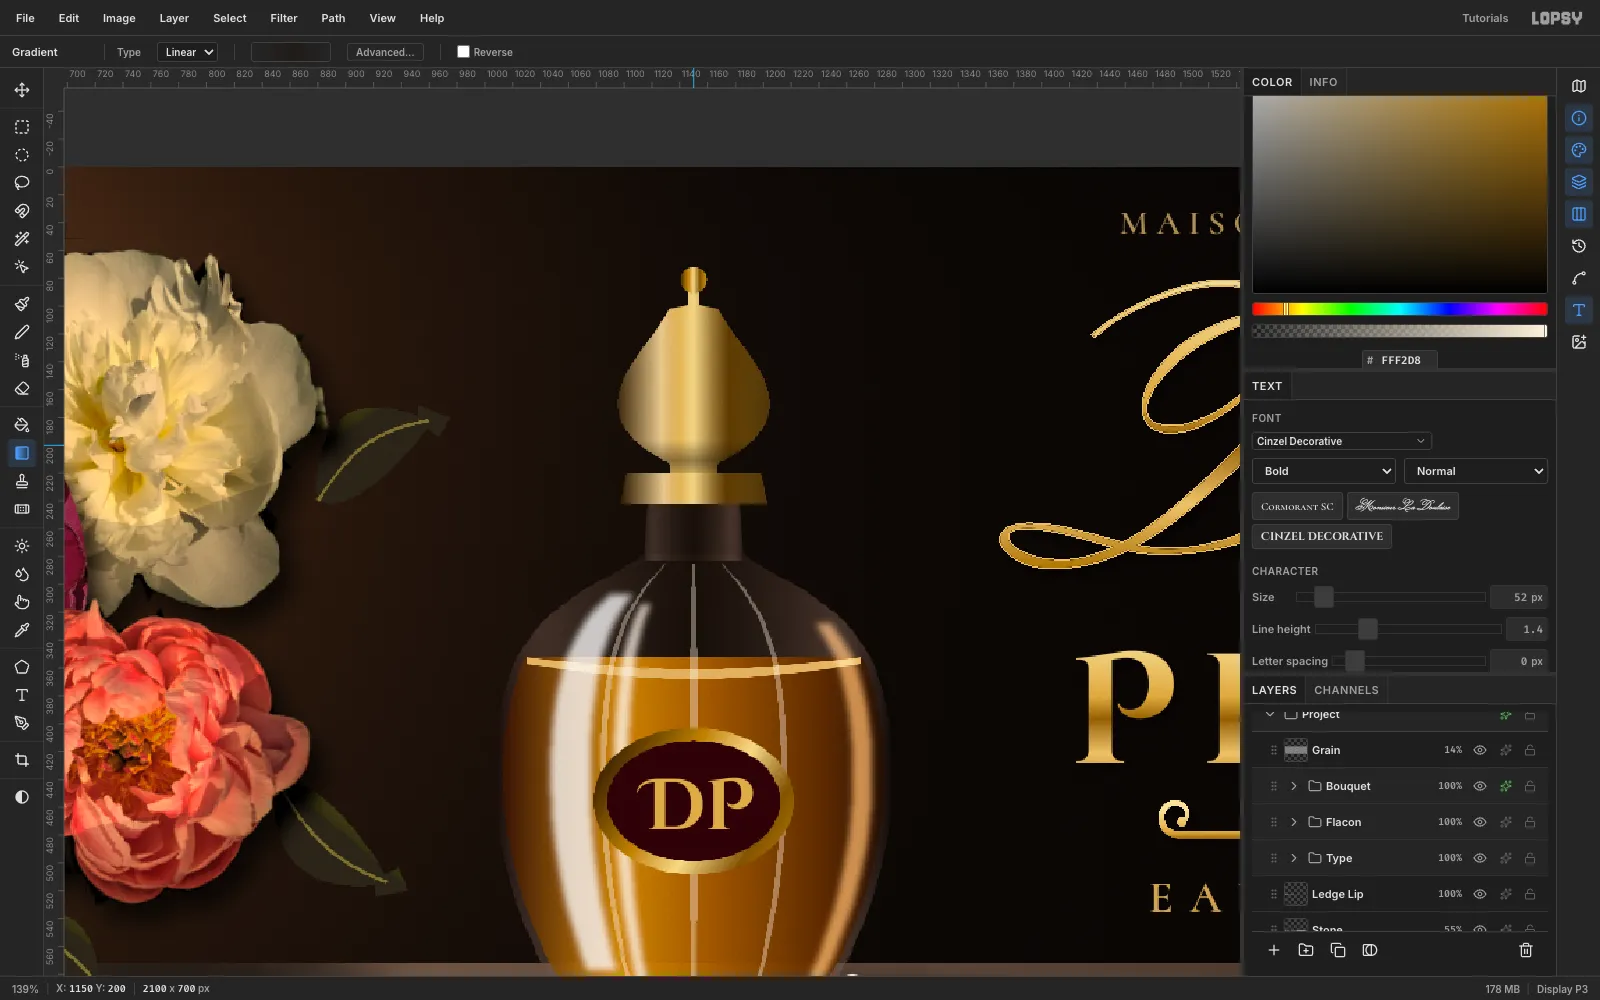This screenshot has width=1600, height=1000.
Task: Choose the Eraser tool
Action: click(x=22, y=388)
